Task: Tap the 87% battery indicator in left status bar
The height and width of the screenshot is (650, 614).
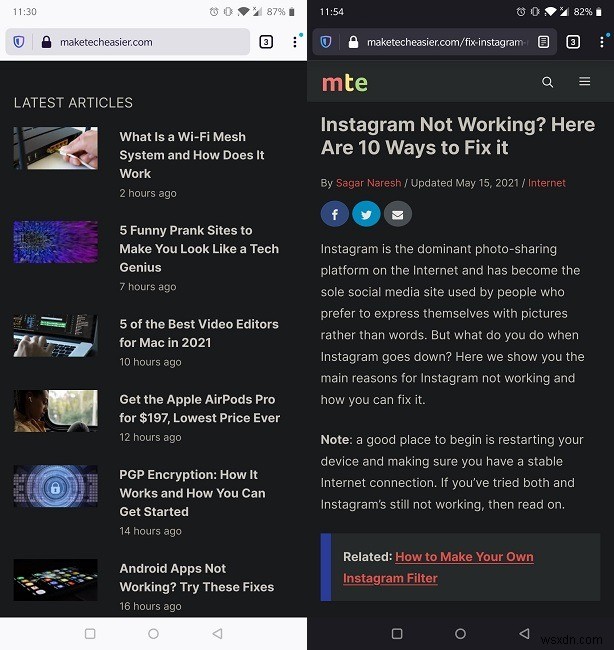Action: pyautogui.click(x=281, y=12)
